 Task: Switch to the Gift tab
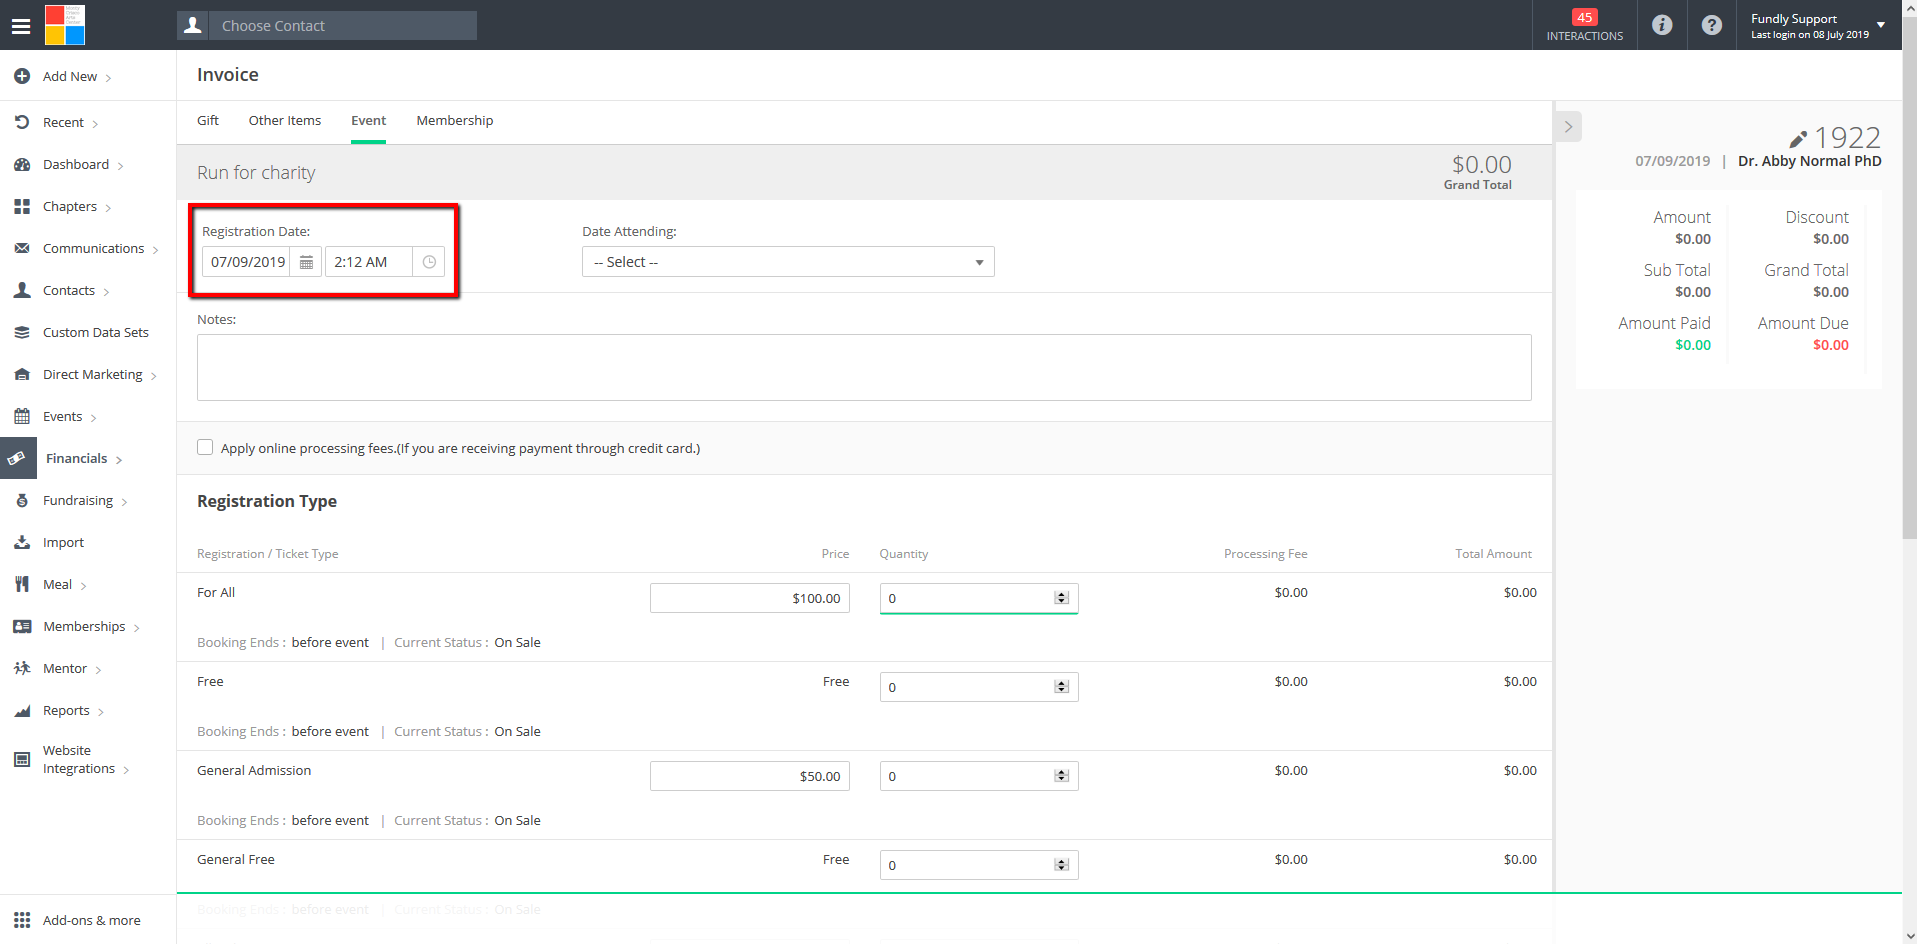[x=208, y=120]
